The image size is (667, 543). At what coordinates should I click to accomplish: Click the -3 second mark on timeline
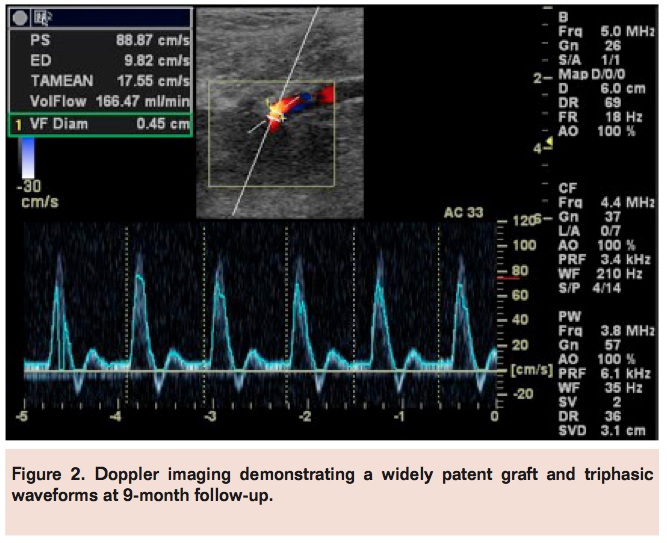pyautogui.click(x=210, y=415)
